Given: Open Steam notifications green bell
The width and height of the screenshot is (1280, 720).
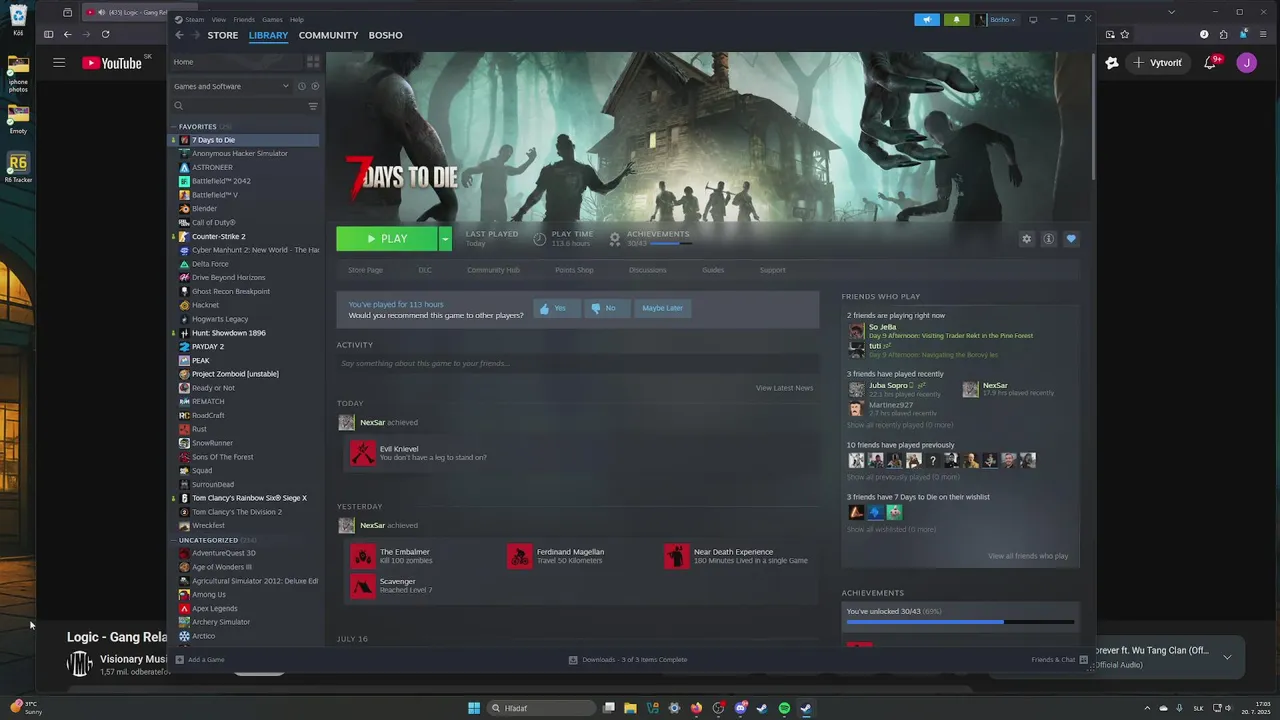Looking at the screenshot, I should 956,19.
